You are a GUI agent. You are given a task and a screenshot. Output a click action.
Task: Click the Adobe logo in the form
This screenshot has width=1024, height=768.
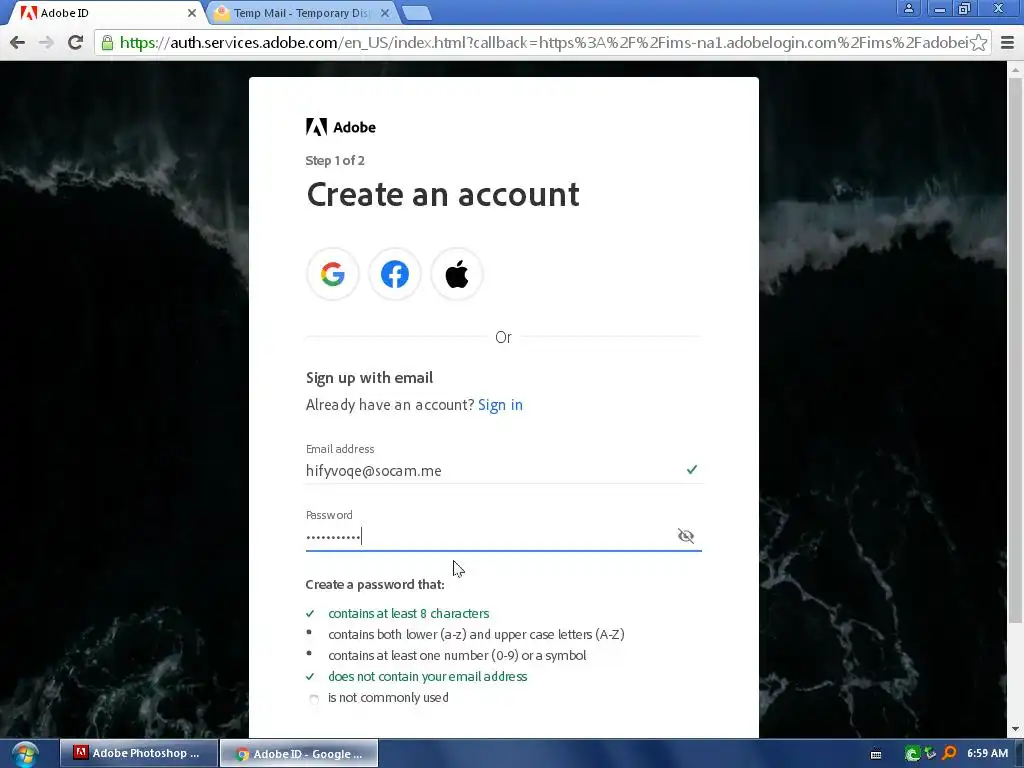tap(341, 127)
